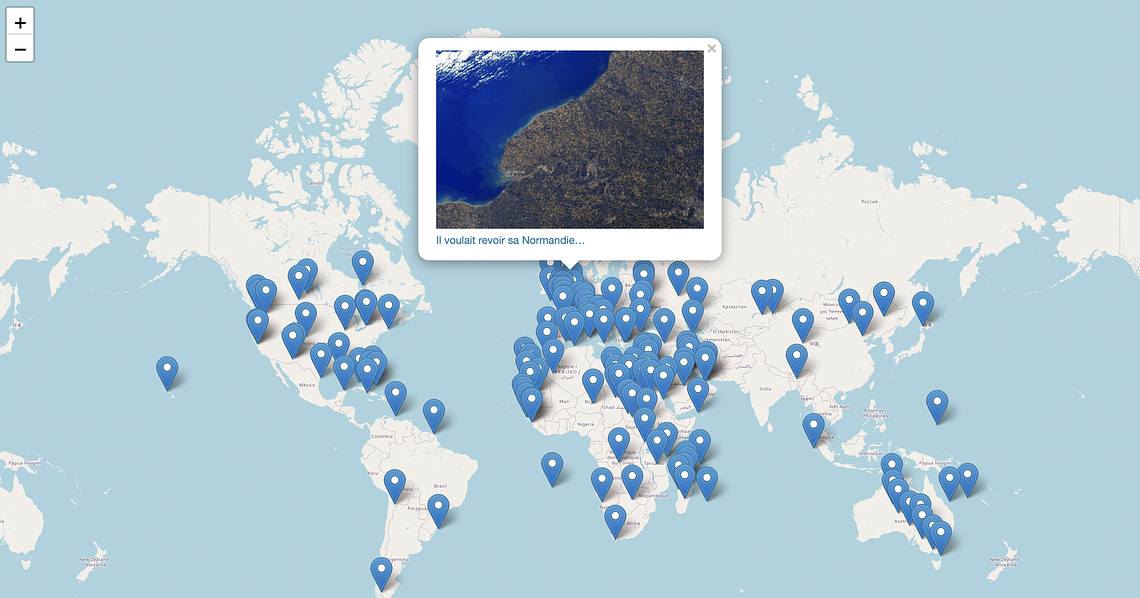Click the easternmost marker off northeastern Australia
The height and width of the screenshot is (598, 1140).
coord(967,478)
